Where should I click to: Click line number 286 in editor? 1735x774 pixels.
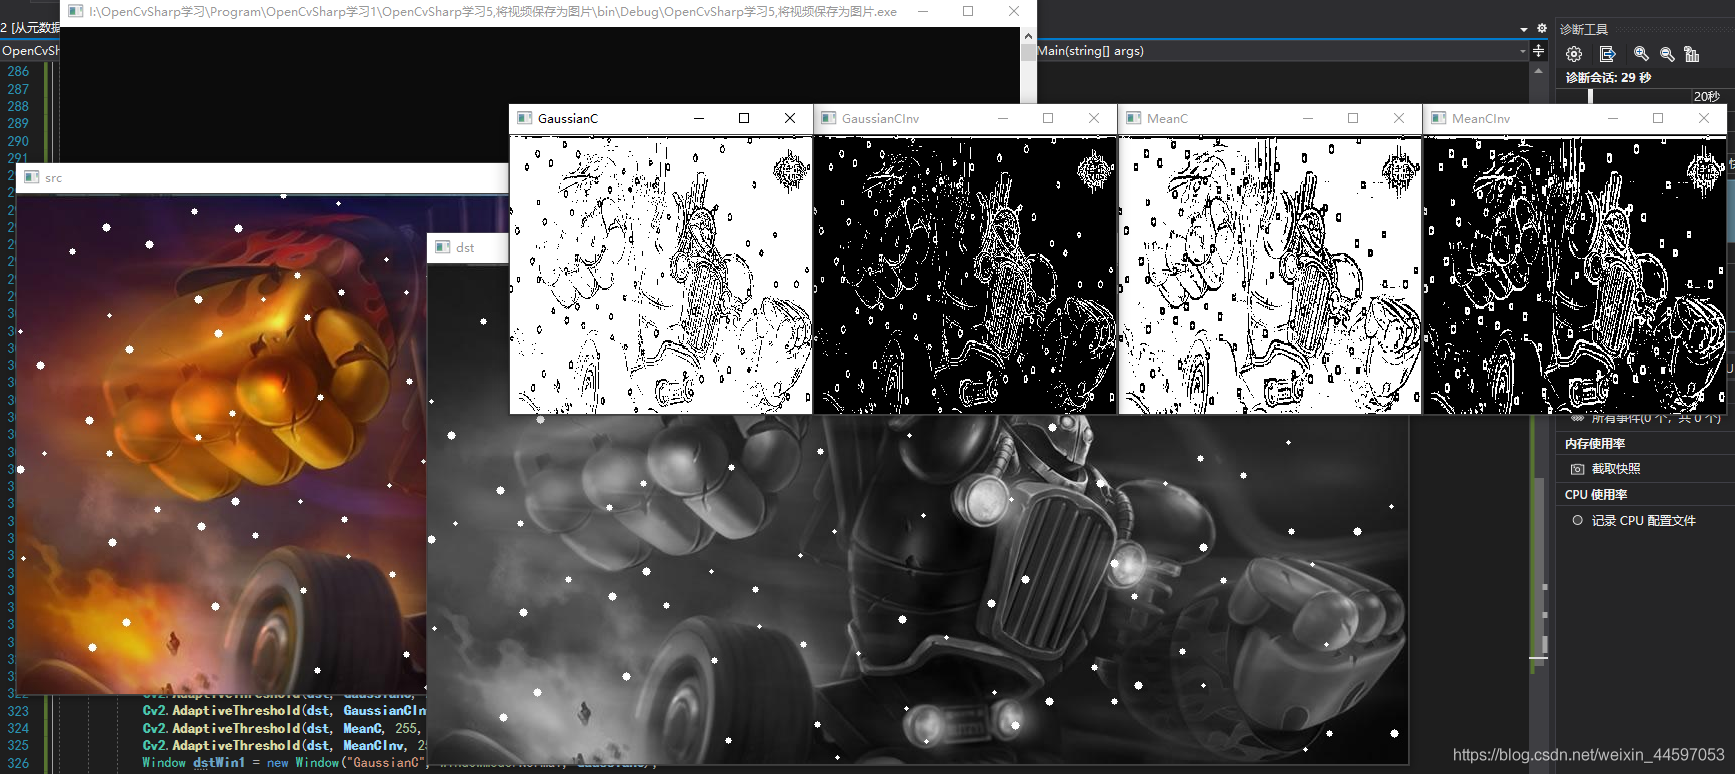coord(18,71)
